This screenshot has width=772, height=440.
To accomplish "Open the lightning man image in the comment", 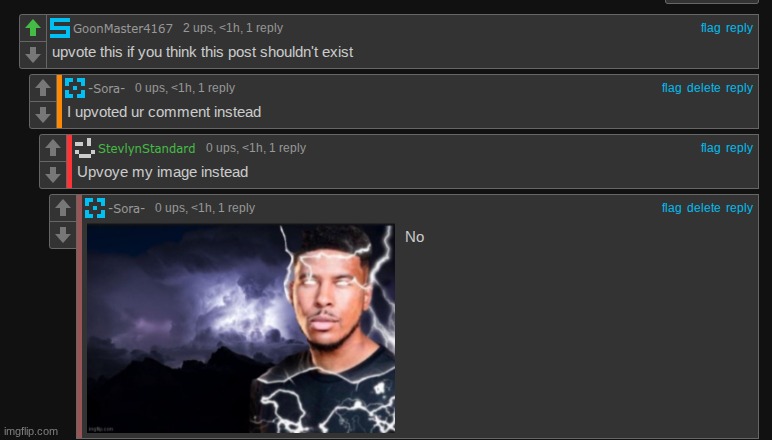I will click(241, 329).
